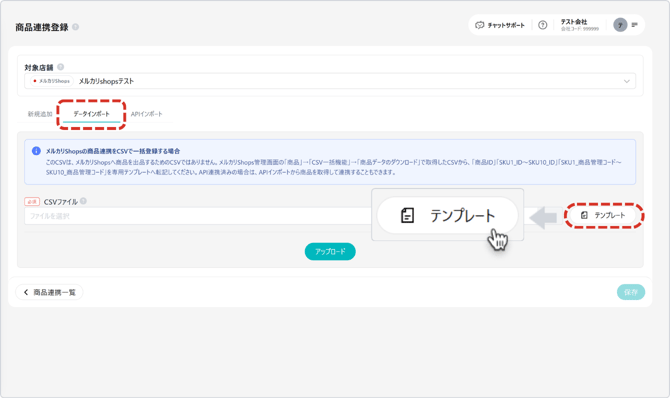Open the menu icon beside the avatar
The height and width of the screenshot is (398, 670).
tap(635, 25)
